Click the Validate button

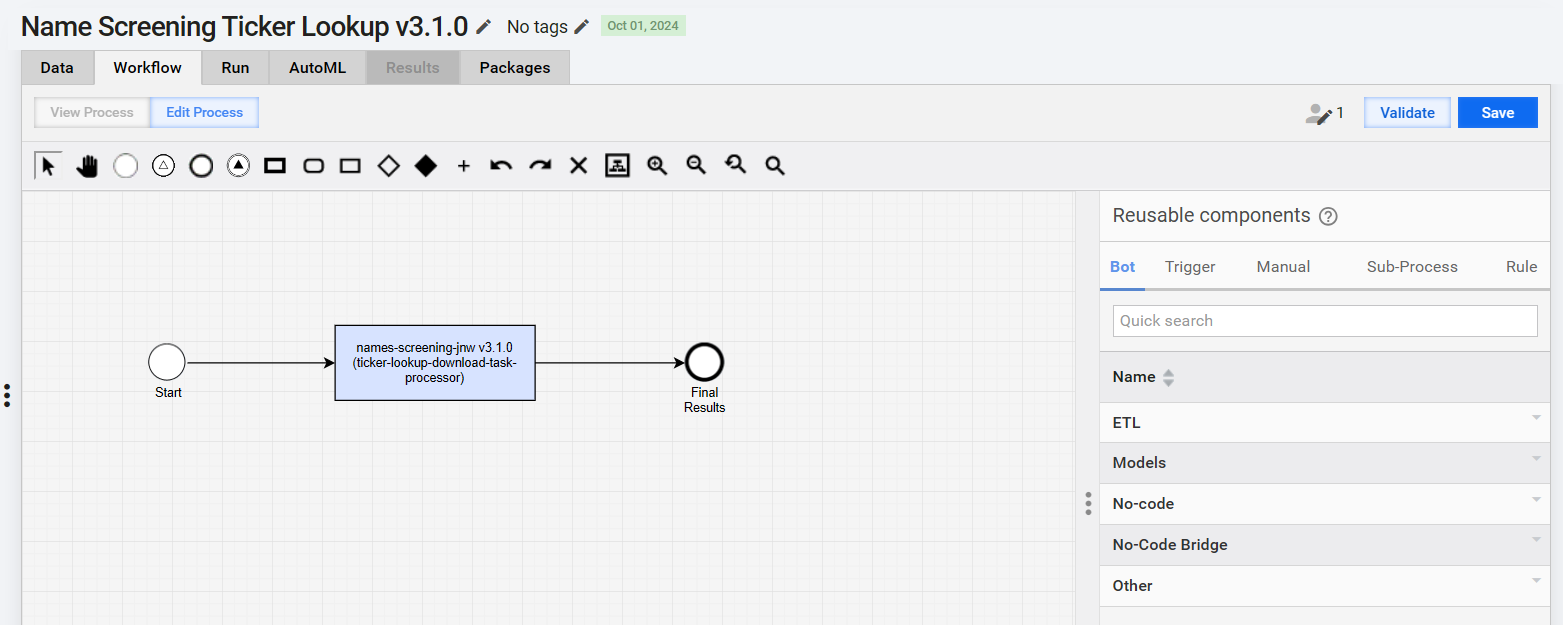click(x=1407, y=113)
